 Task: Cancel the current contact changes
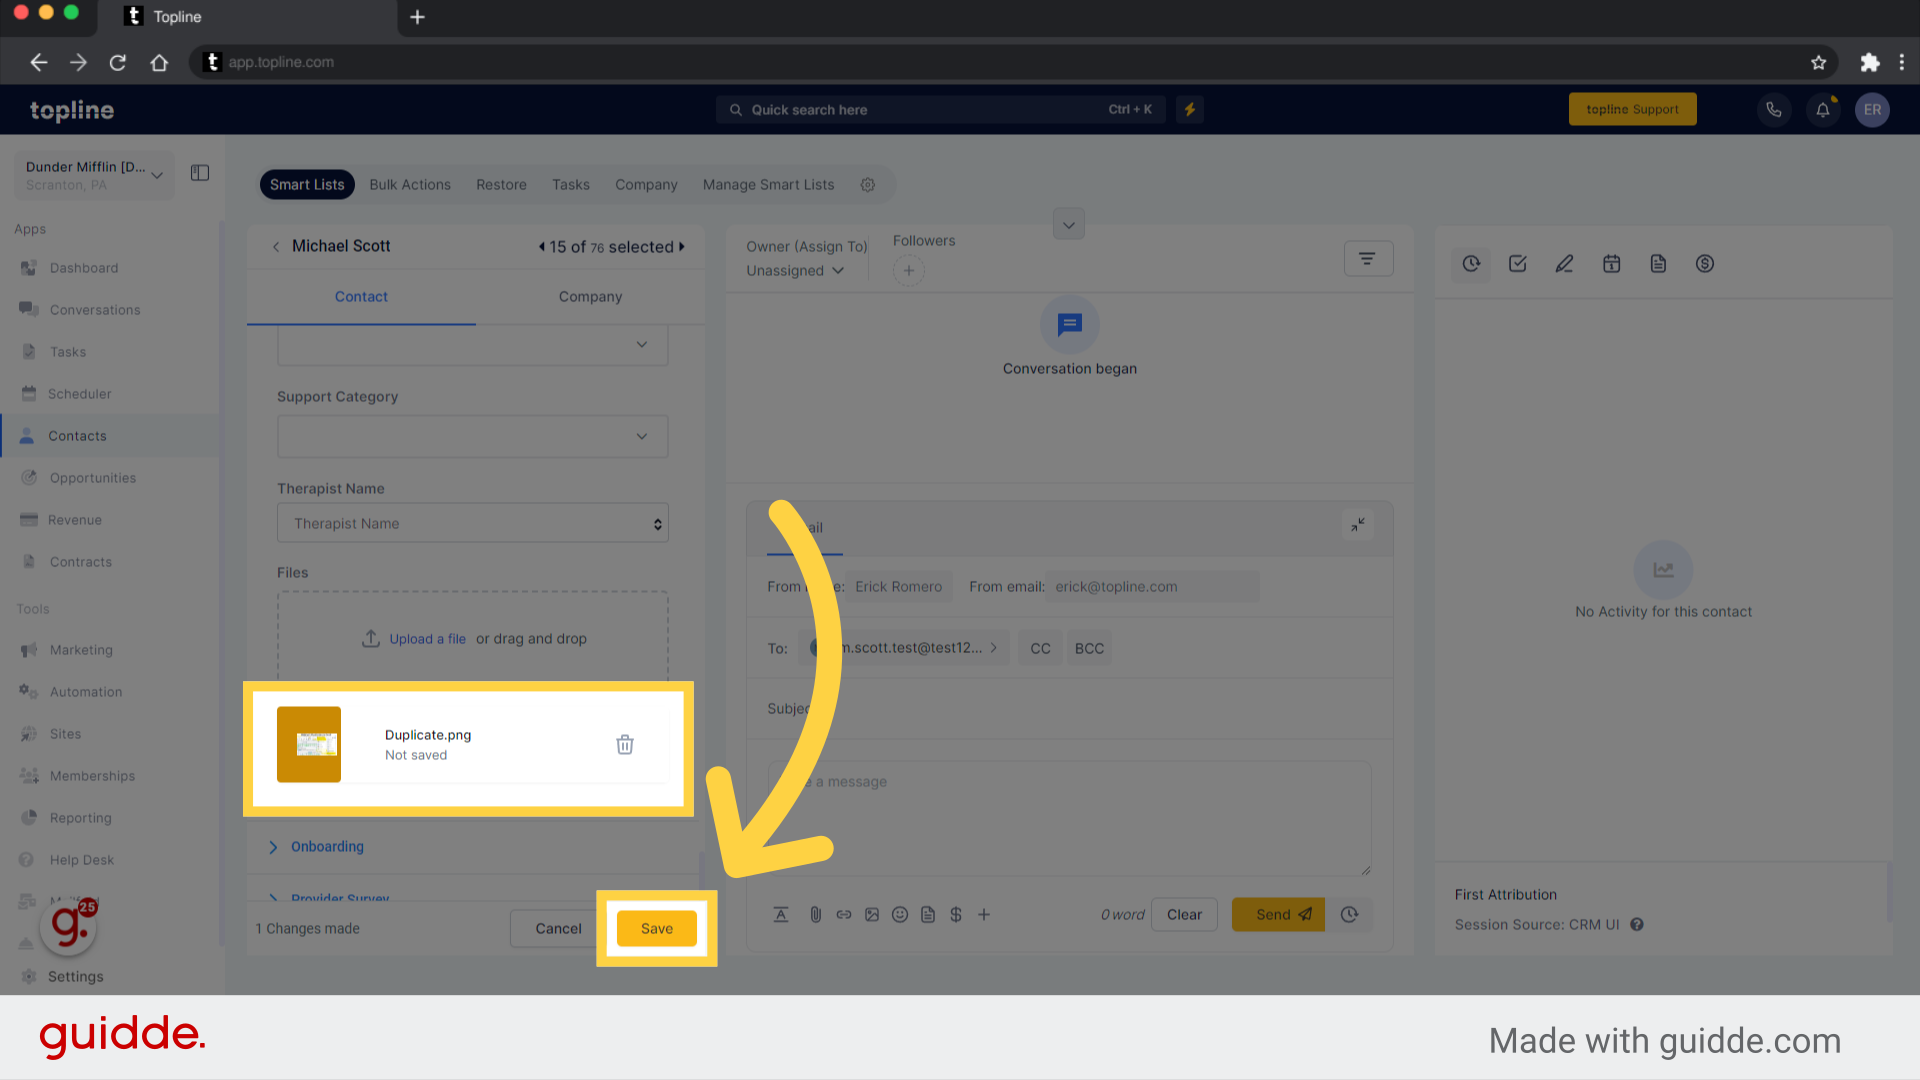click(555, 928)
